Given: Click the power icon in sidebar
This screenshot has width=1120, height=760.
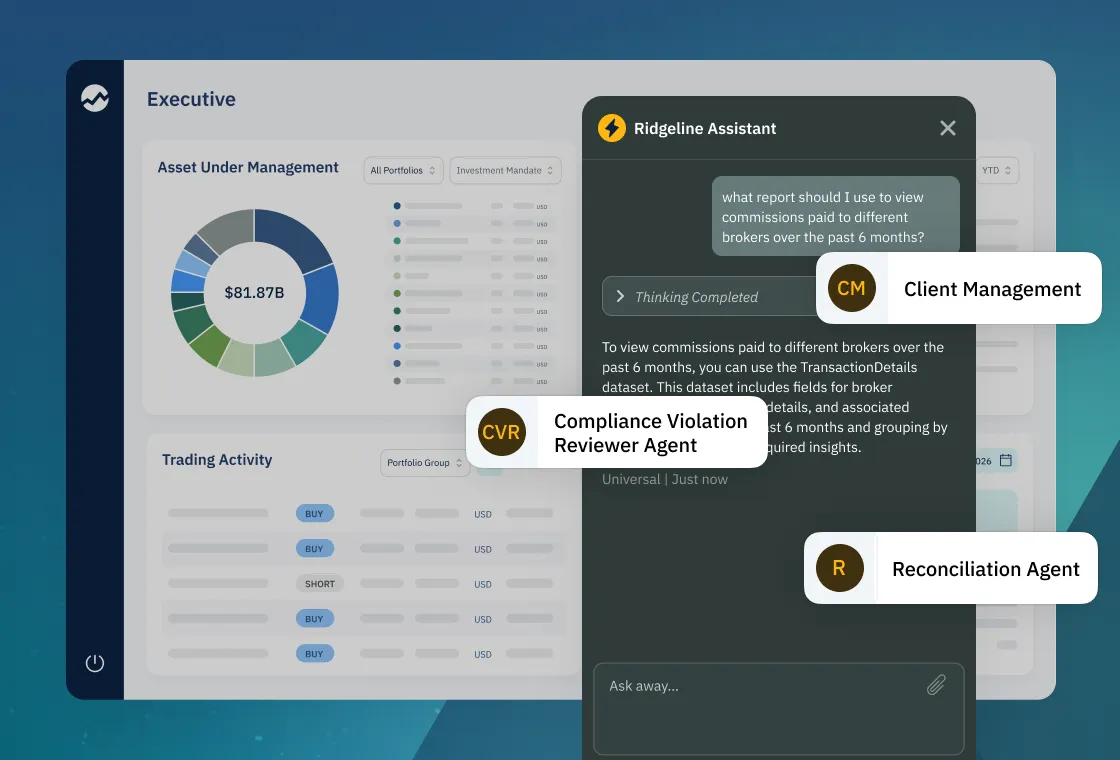Looking at the screenshot, I should pyautogui.click(x=95, y=664).
